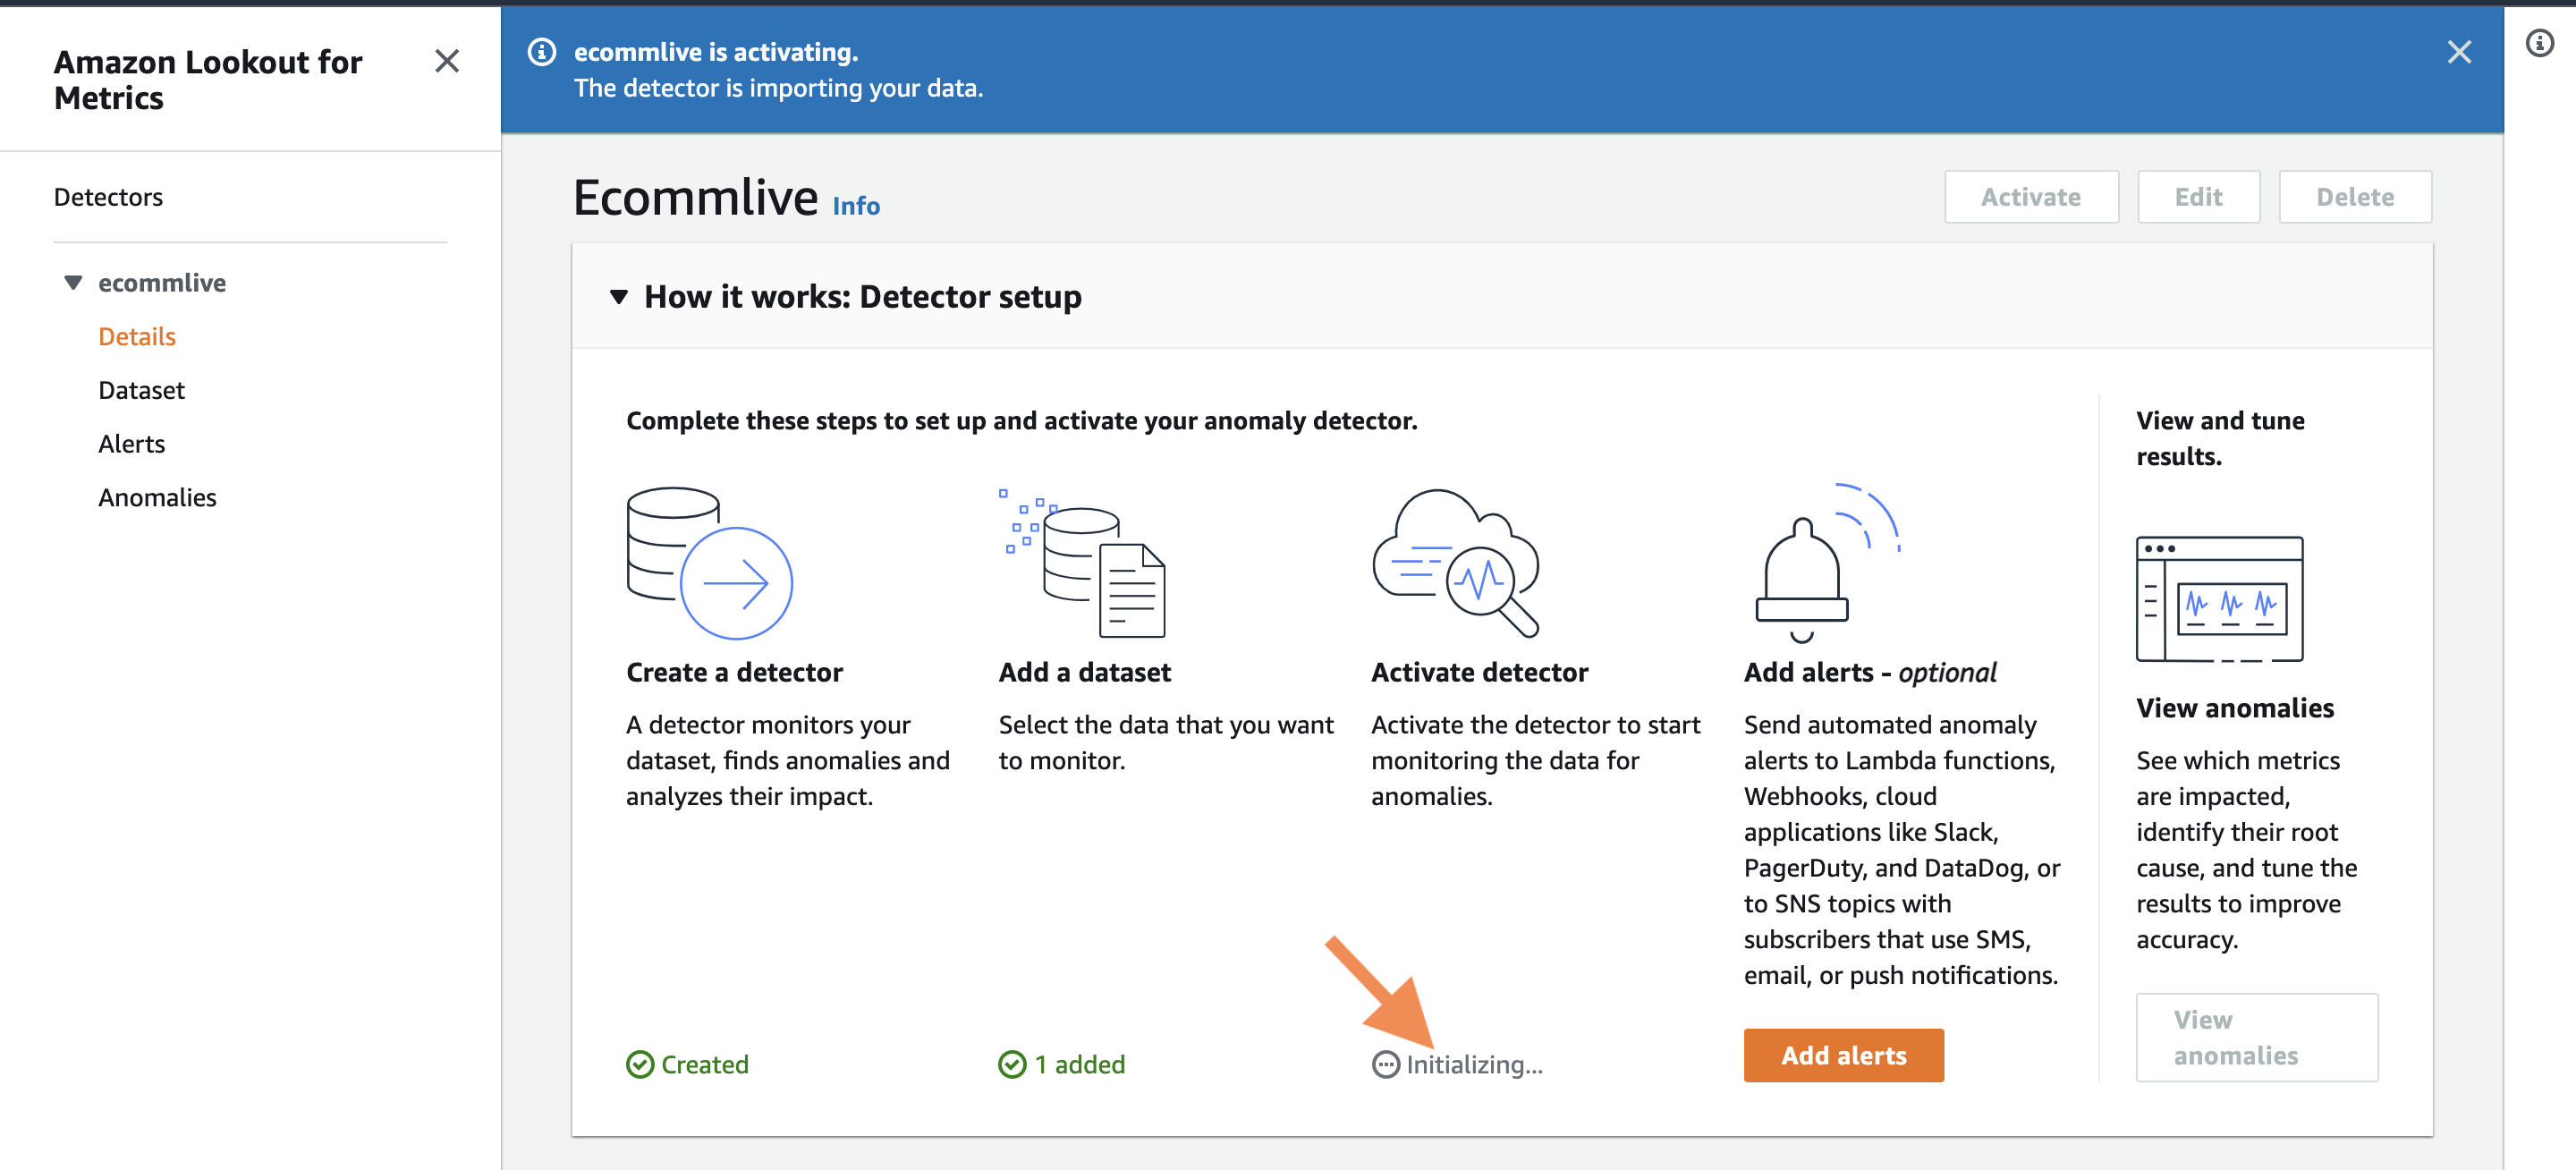Viewport: 2576px width, 1170px height.
Task: Click the Activate button
Action: 2031,197
